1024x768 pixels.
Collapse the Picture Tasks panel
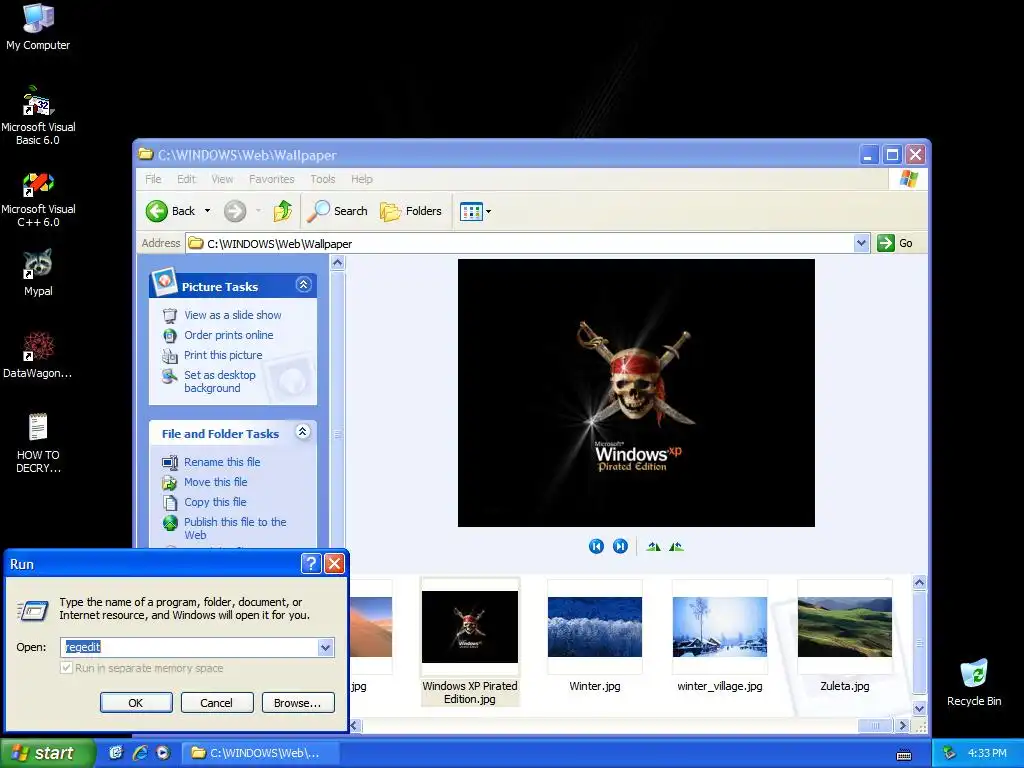point(303,285)
